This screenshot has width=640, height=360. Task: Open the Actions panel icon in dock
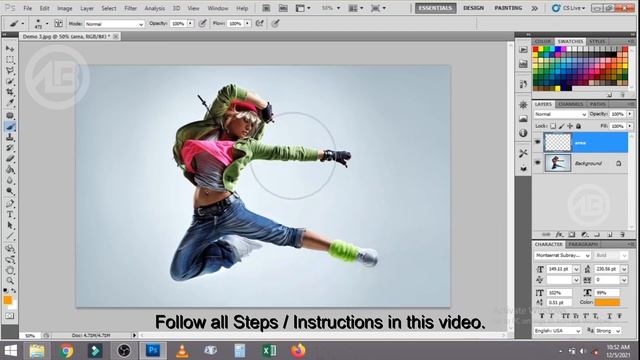[523, 49]
